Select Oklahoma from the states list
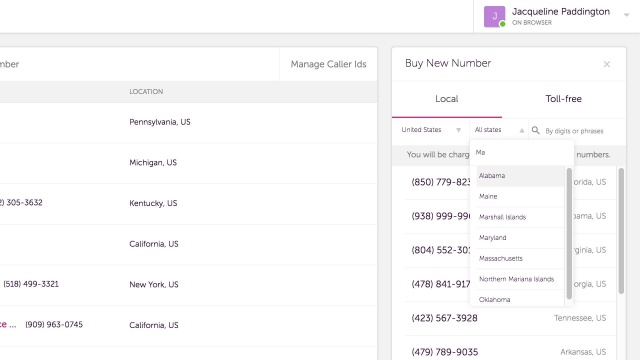 (x=520, y=299)
